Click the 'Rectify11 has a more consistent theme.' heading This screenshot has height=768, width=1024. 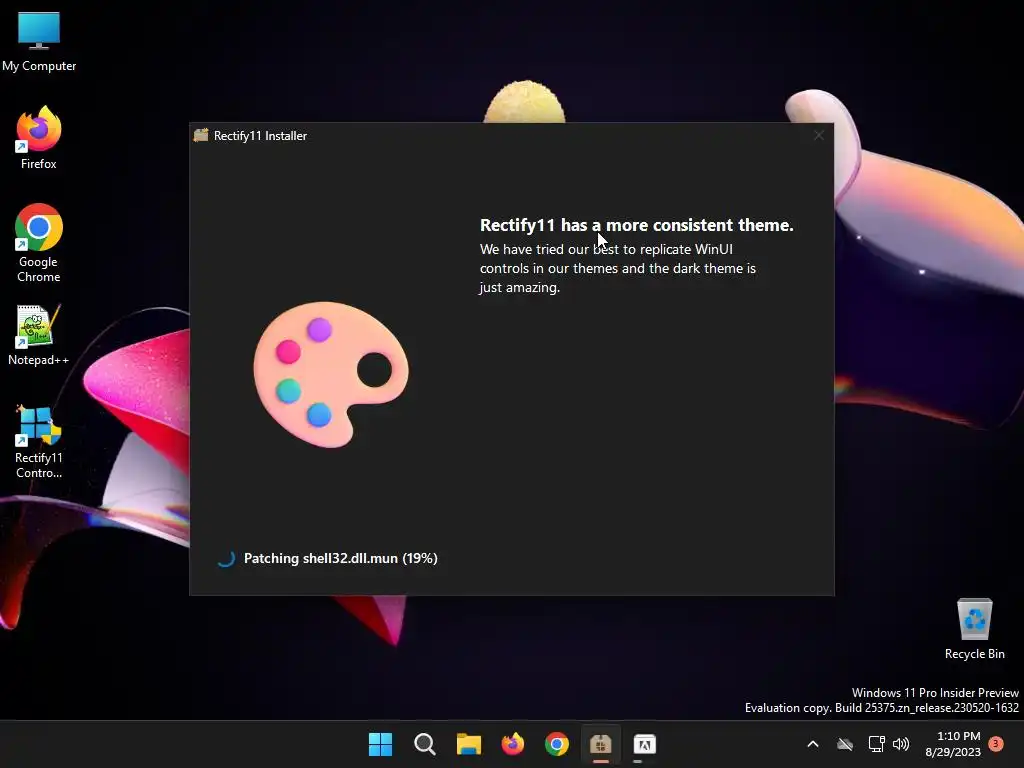click(x=637, y=225)
